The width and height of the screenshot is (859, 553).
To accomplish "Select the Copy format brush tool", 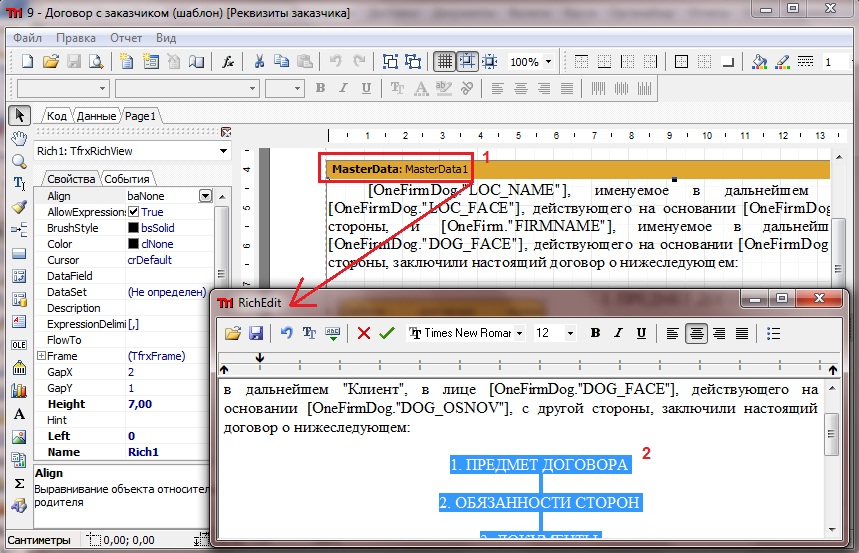I will [x=19, y=207].
